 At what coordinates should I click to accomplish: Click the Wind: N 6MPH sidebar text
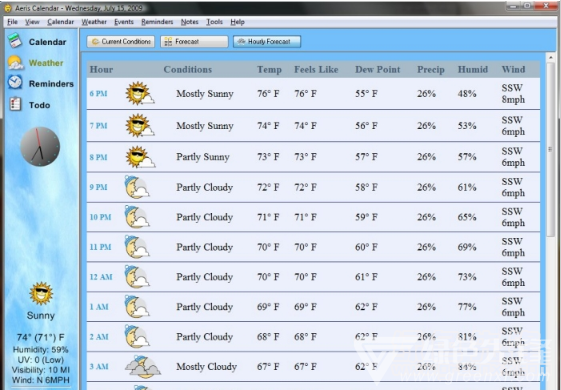click(x=41, y=380)
